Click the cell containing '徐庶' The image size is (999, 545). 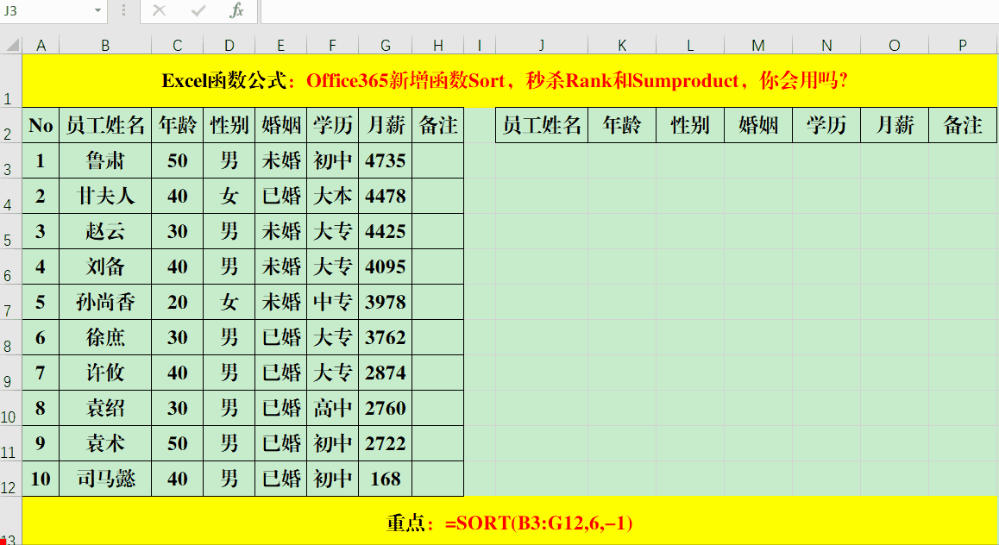coord(105,337)
